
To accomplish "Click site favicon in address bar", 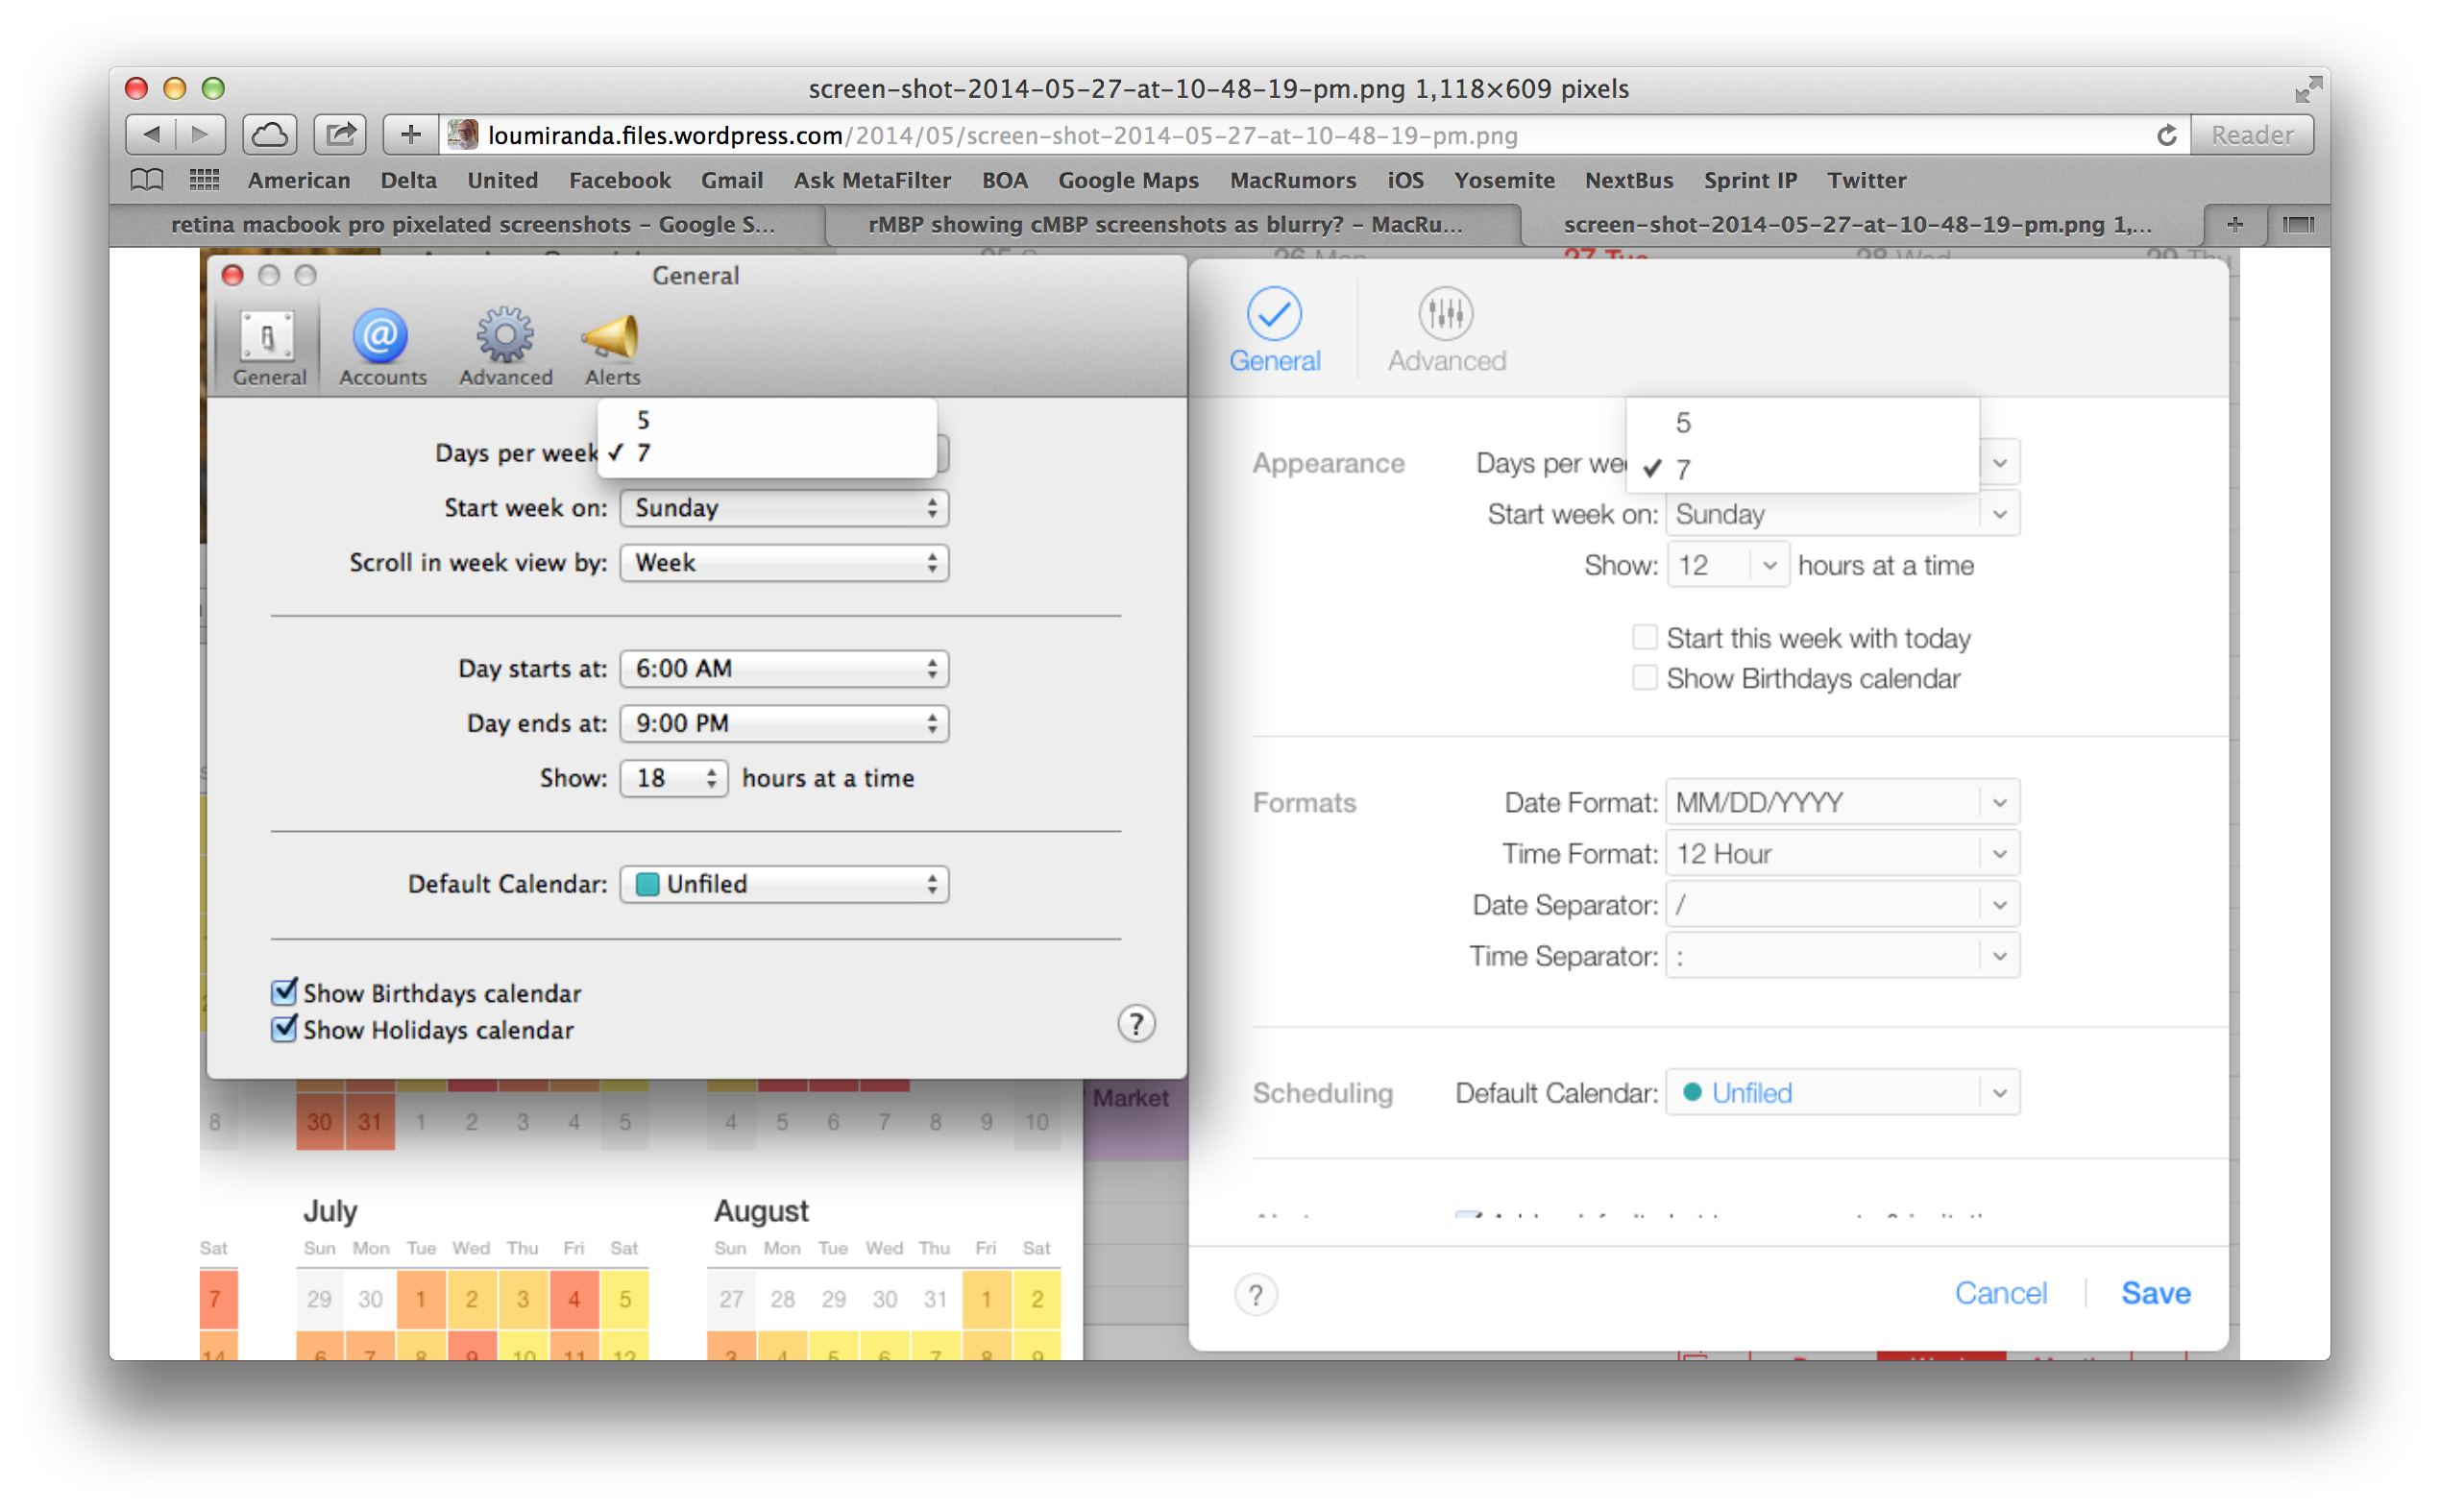I will tap(462, 135).
